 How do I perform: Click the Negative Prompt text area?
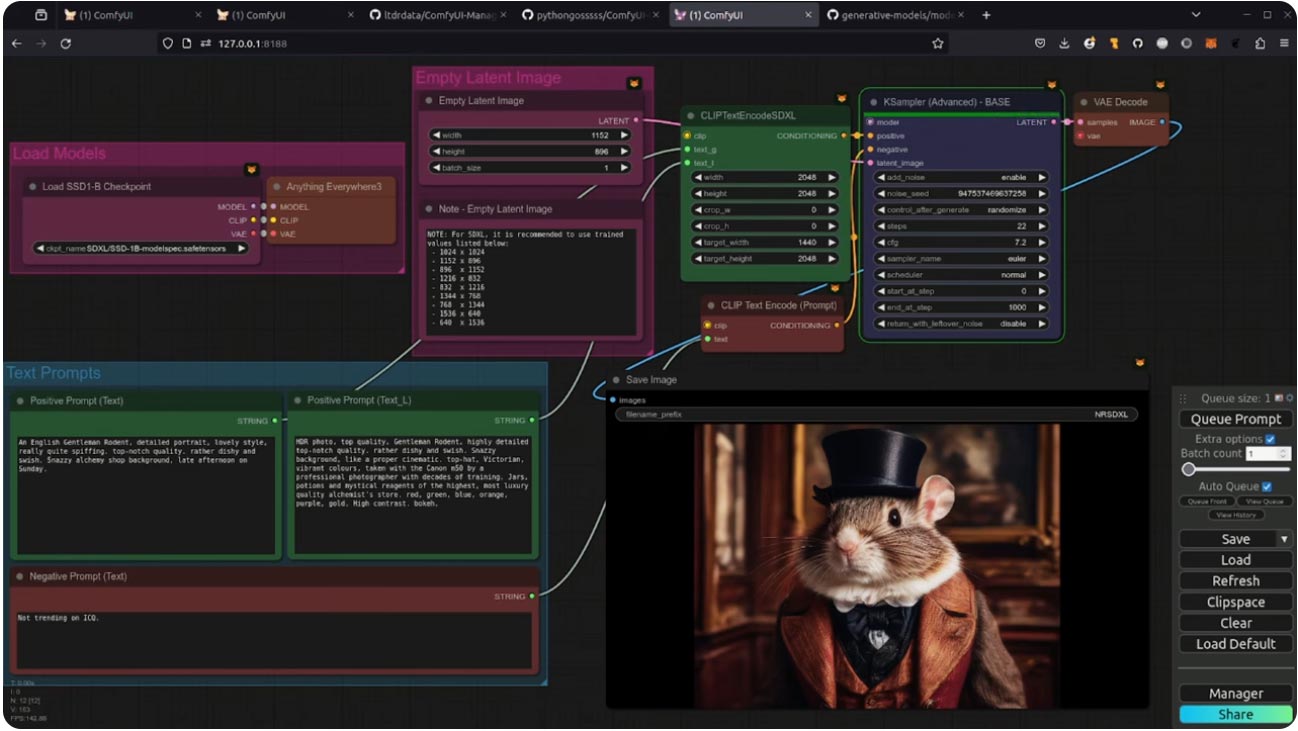[x=274, y=639]
